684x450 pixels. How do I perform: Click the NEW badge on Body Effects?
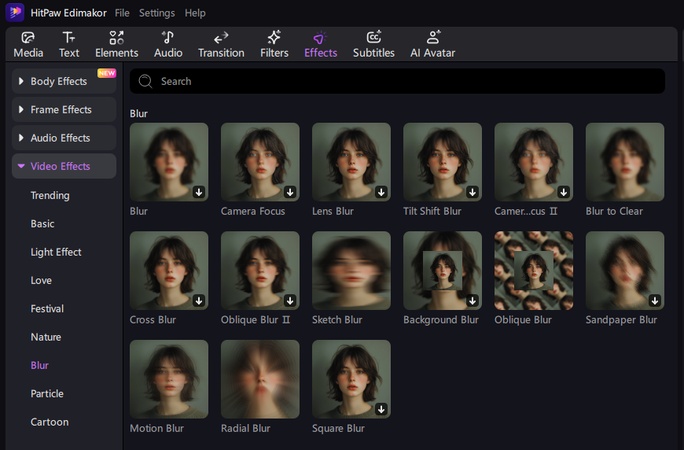click(x=106, y=73)
